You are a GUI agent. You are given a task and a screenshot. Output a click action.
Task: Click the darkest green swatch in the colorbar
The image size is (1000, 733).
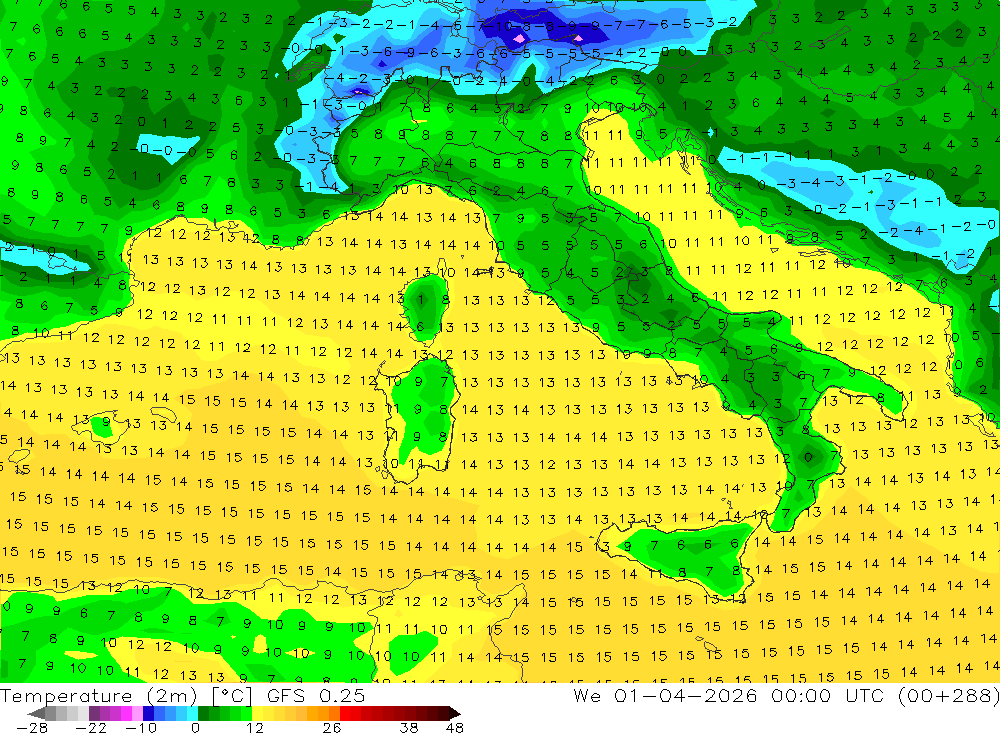[x=203, y=713]
